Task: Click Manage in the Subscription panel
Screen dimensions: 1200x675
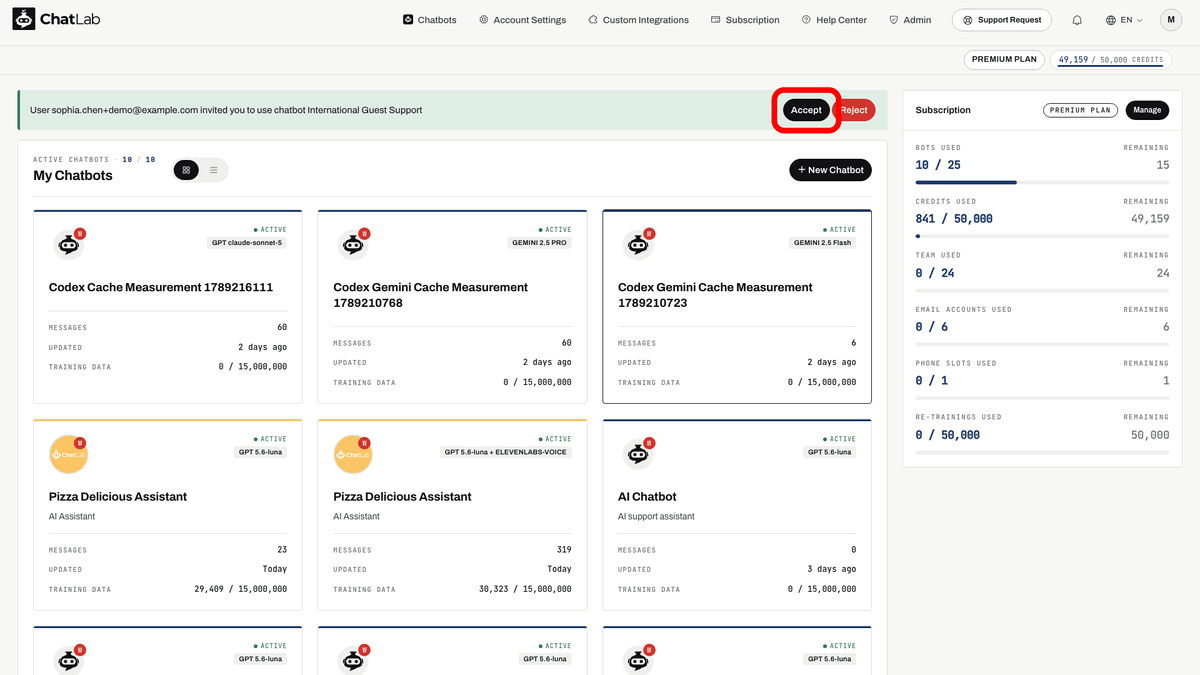Action: click(x=1147, y=110)
